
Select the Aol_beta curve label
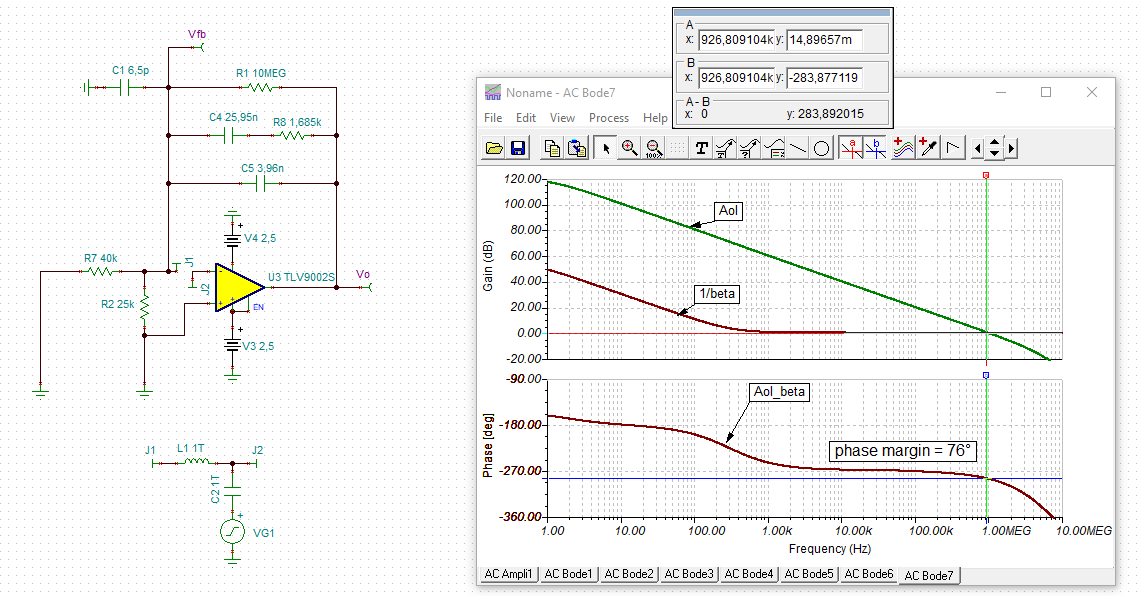point(779,392)
